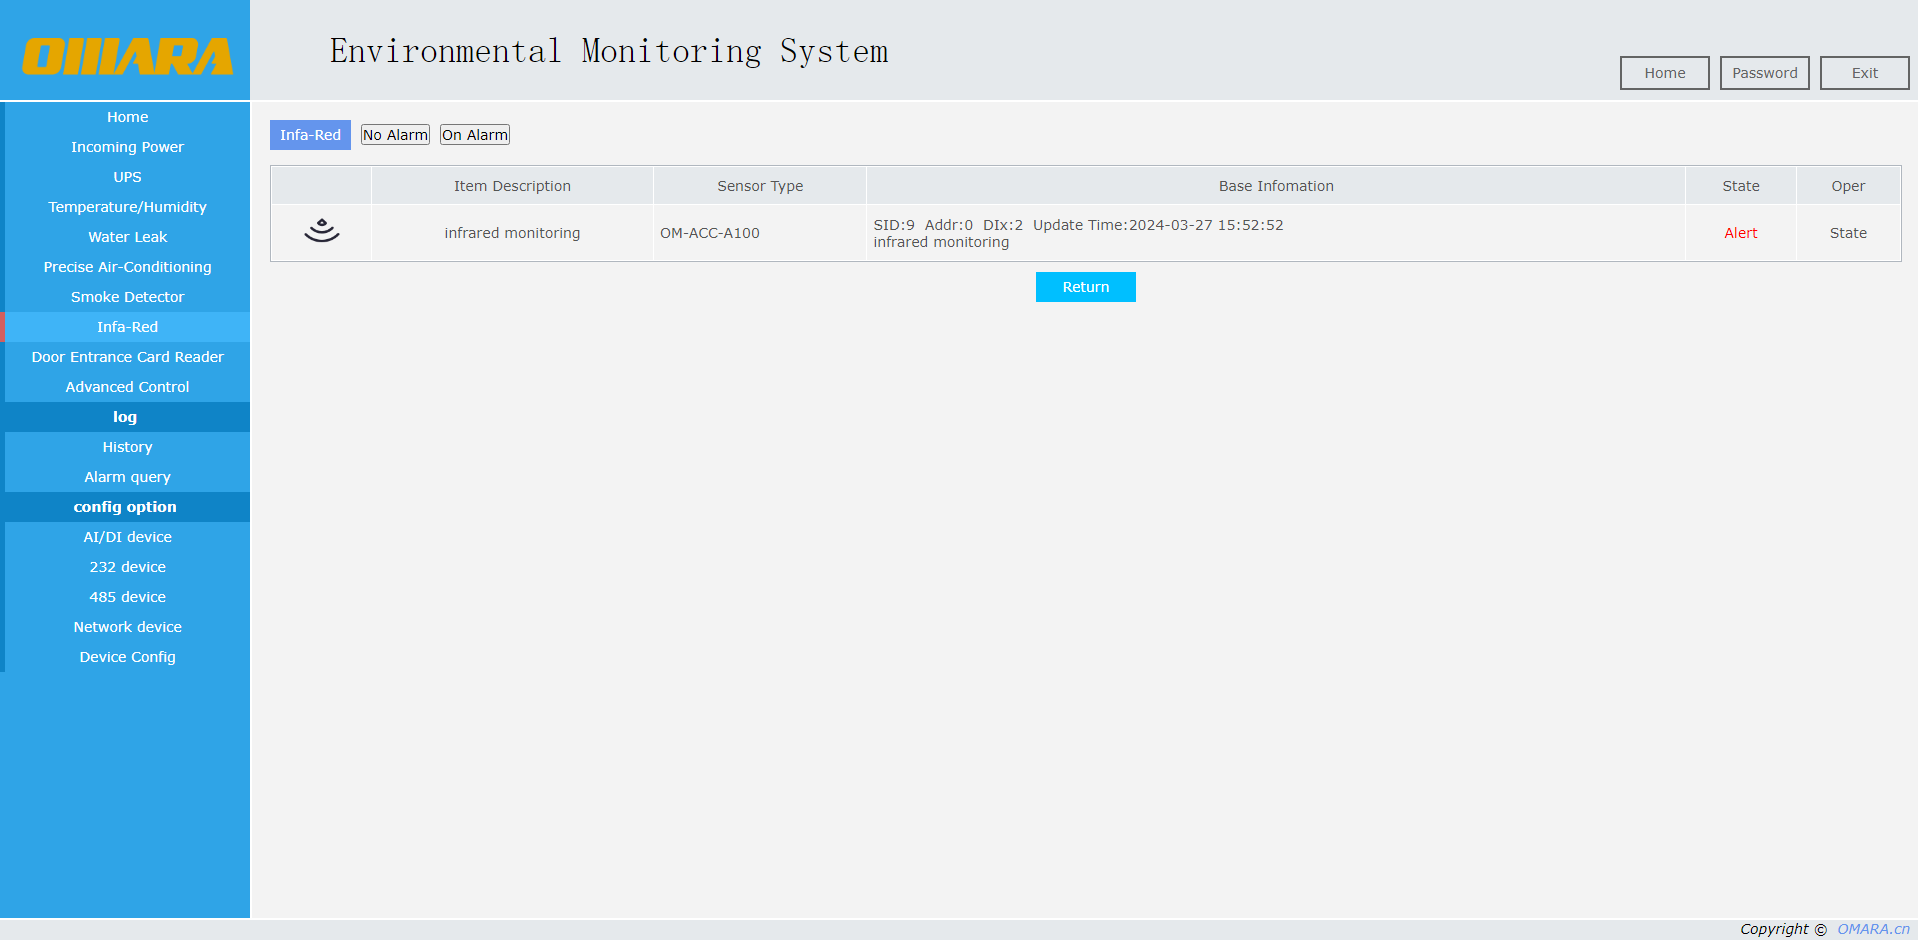Collapse the log section header
This screenshot has height=940, width=1918.
pyautogui.click(x=125, y=417)
